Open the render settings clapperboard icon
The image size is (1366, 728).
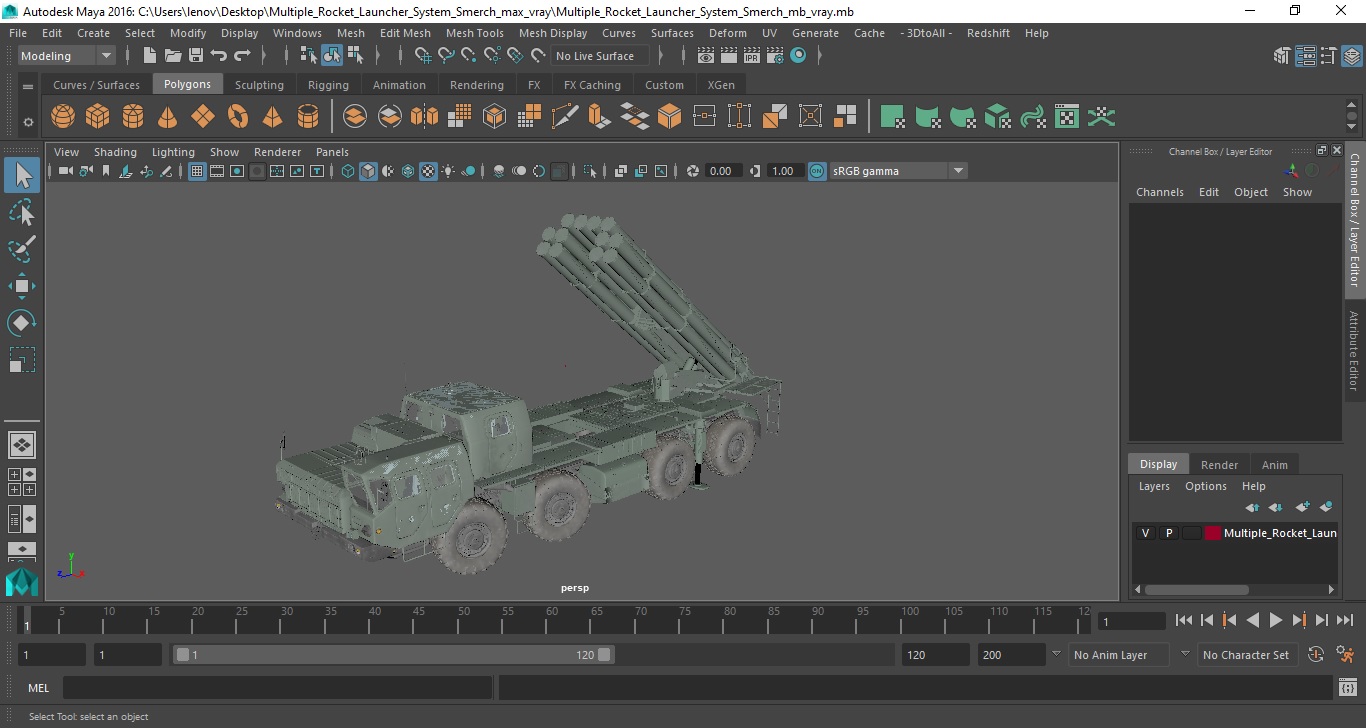(776, 56)
